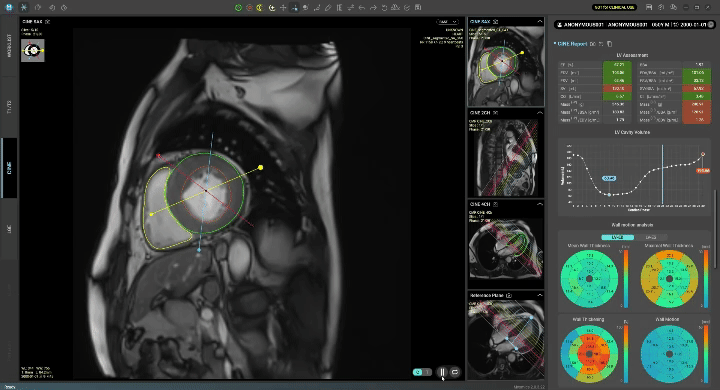Viewport: 720px width, 390px height.
Task: Collapse the CINE 2CH side panel
Action: tap(540, 113)
